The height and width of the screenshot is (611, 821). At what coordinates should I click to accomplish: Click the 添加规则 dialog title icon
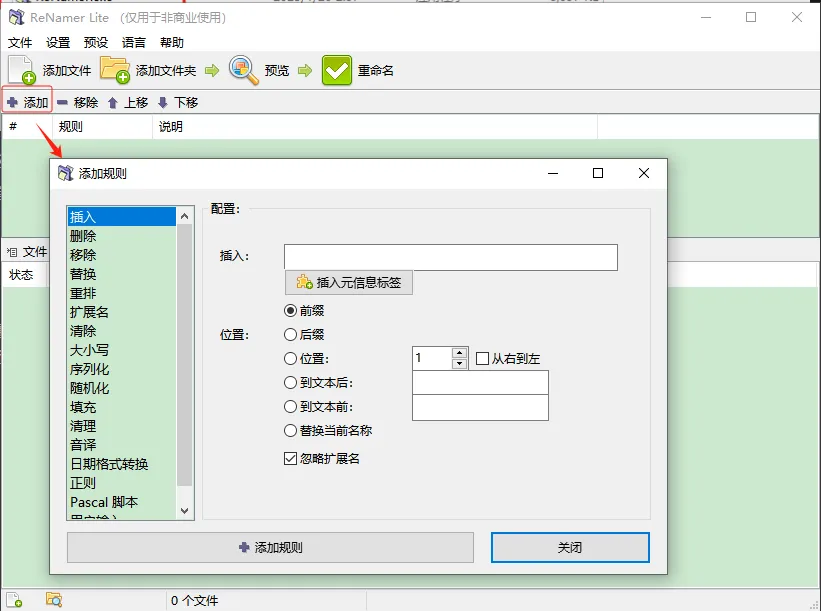pyautogui.click(x=65, y=173)
